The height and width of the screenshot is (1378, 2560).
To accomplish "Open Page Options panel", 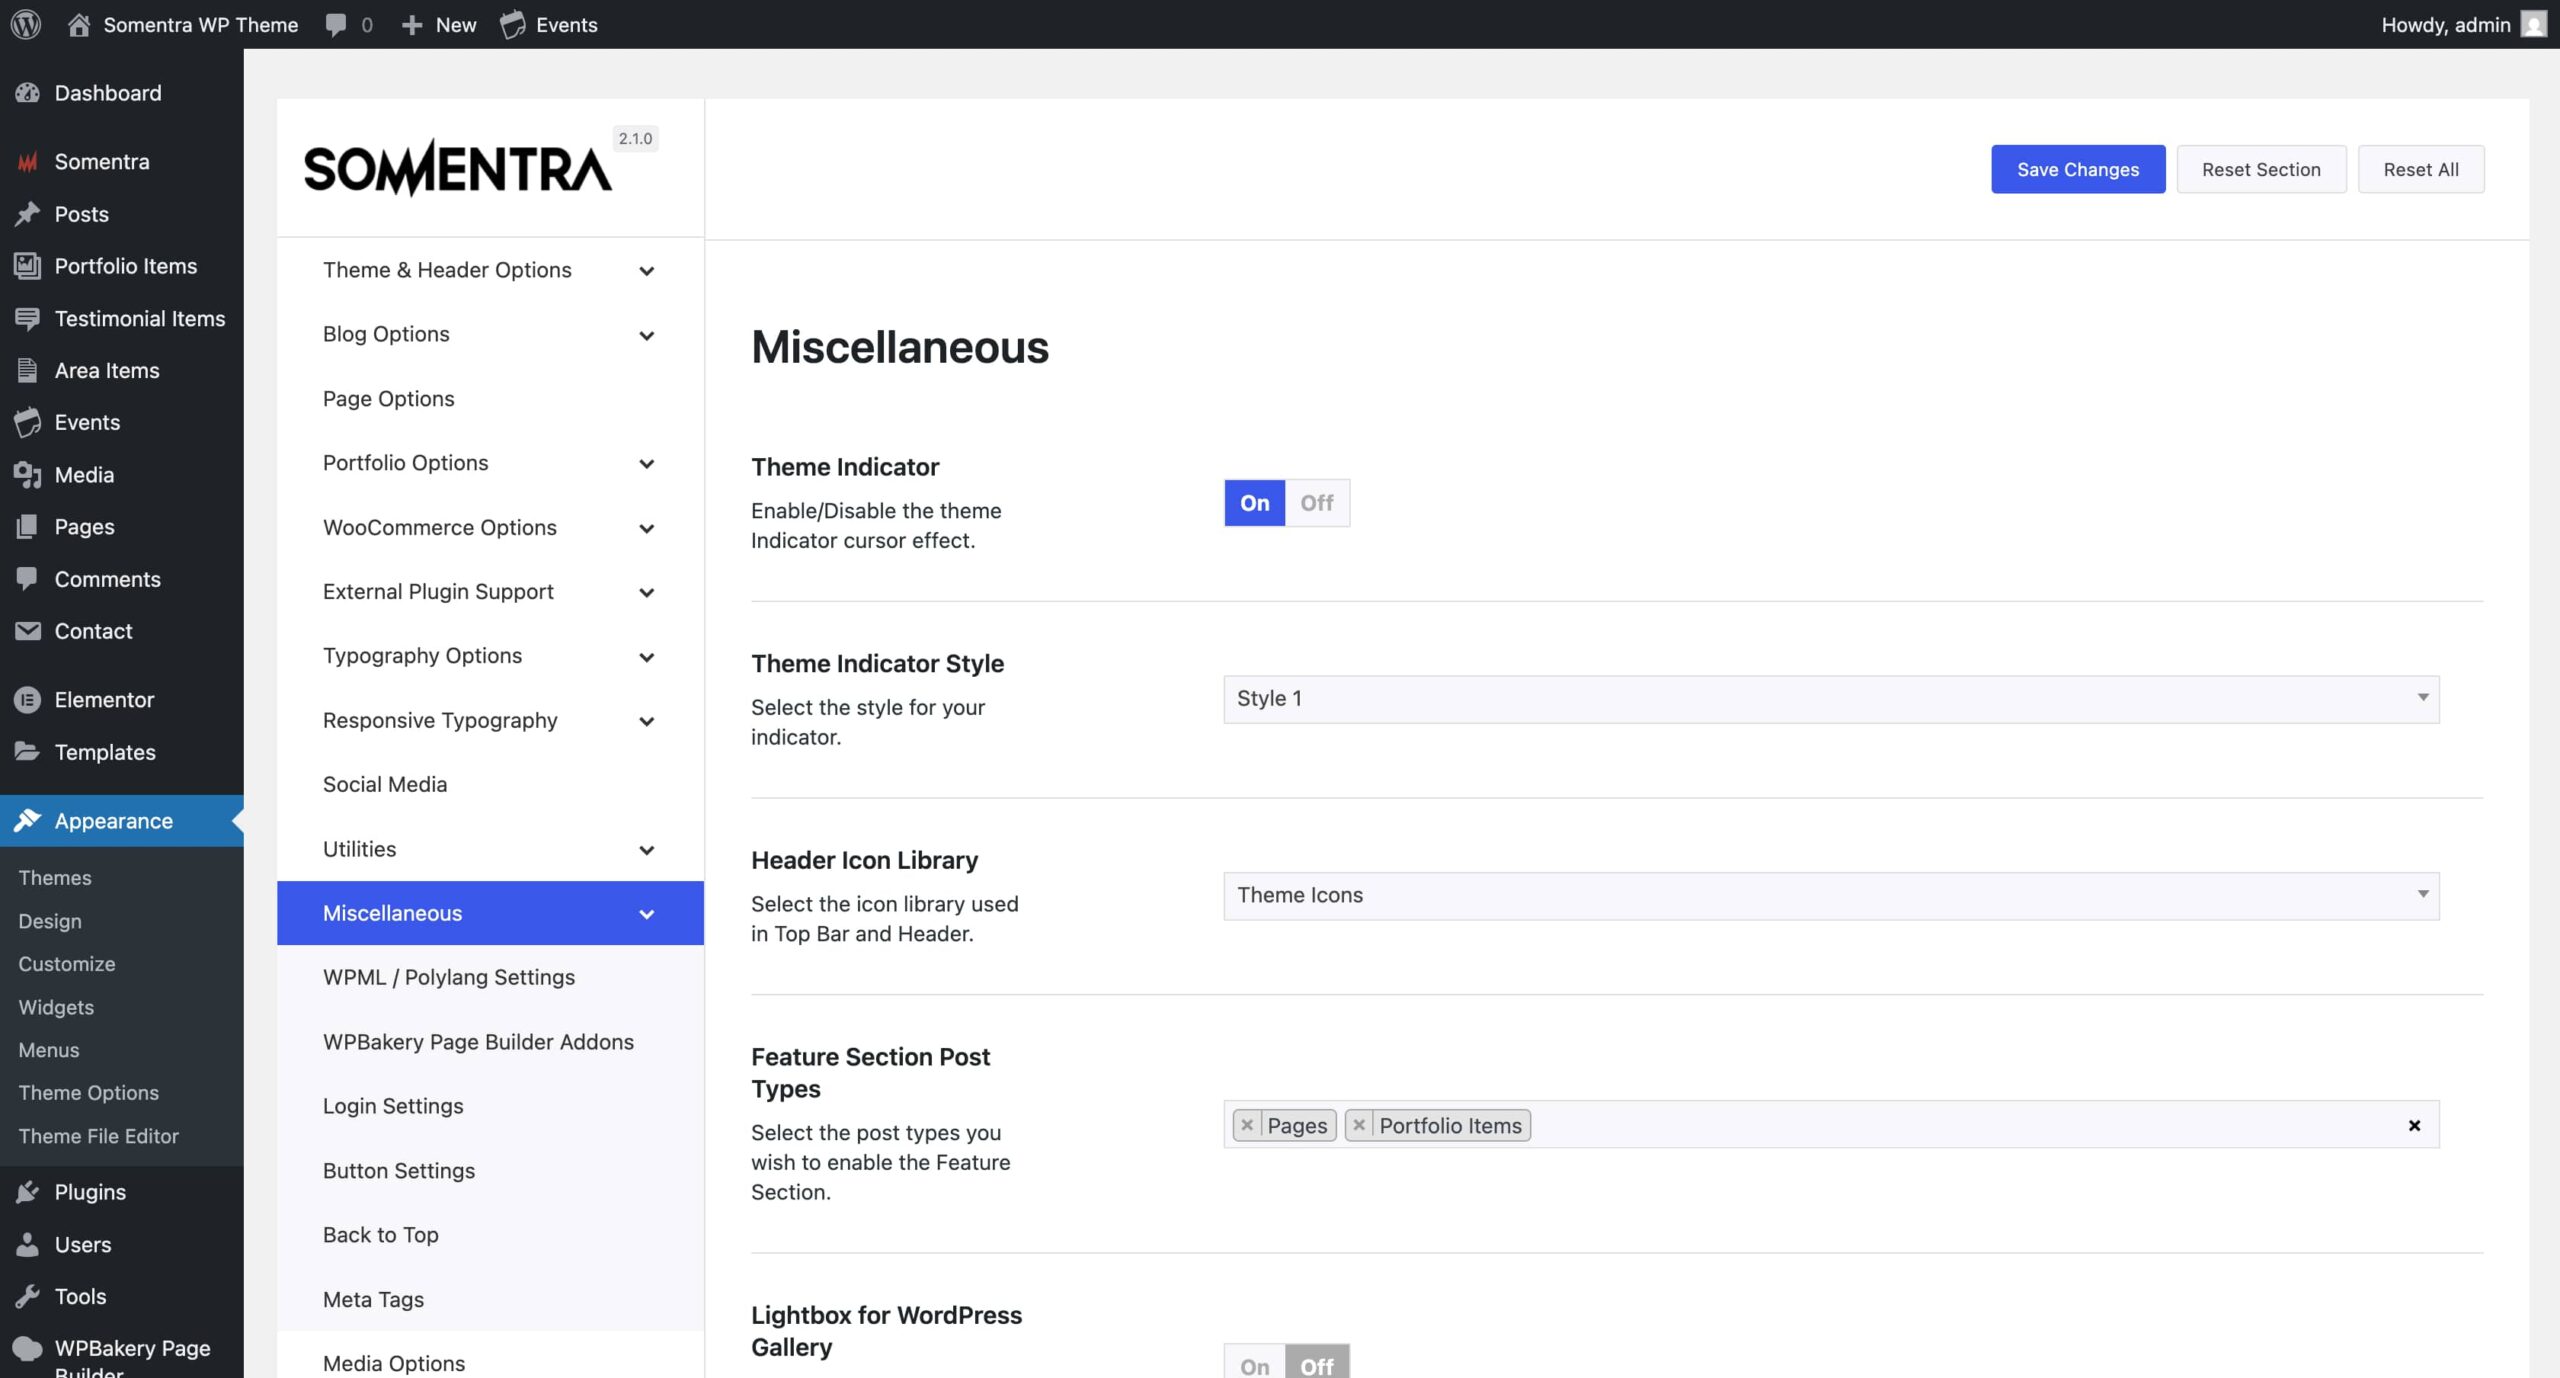I will pyautogui.click(x=490, y=398).
